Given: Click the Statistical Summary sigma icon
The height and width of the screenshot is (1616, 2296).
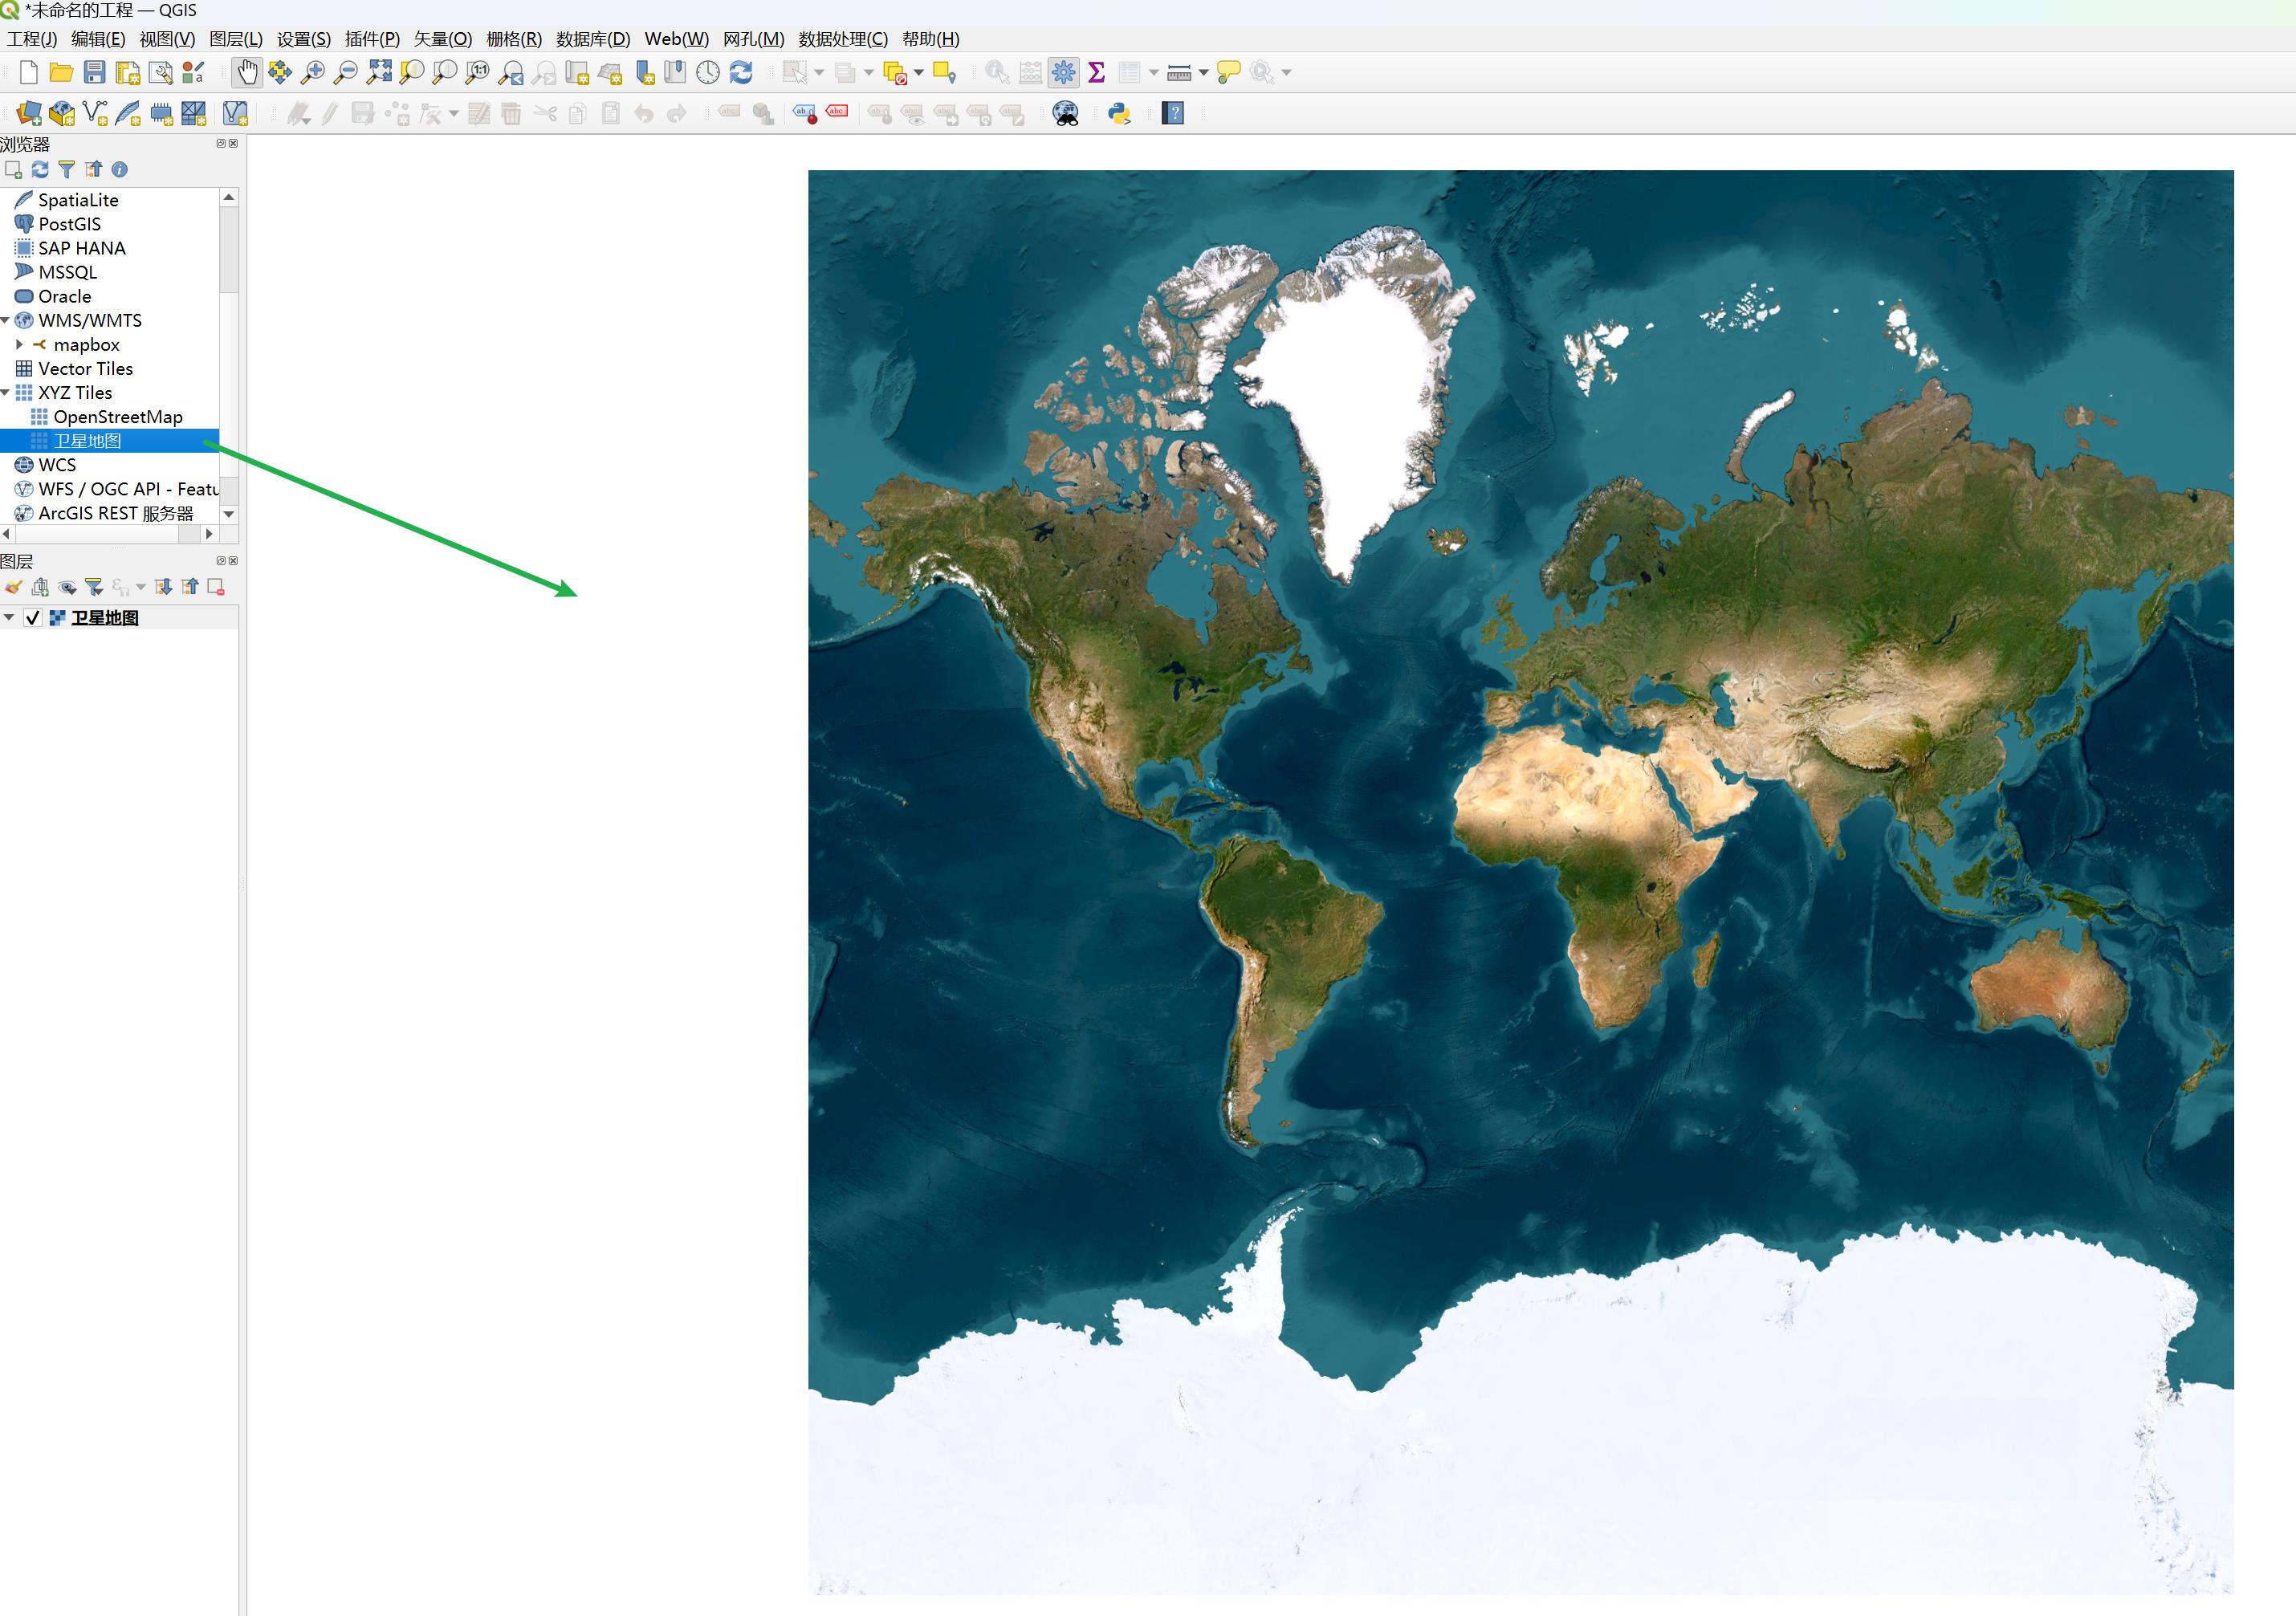Looking at the screenshot, I should (x=1097, y=72).
